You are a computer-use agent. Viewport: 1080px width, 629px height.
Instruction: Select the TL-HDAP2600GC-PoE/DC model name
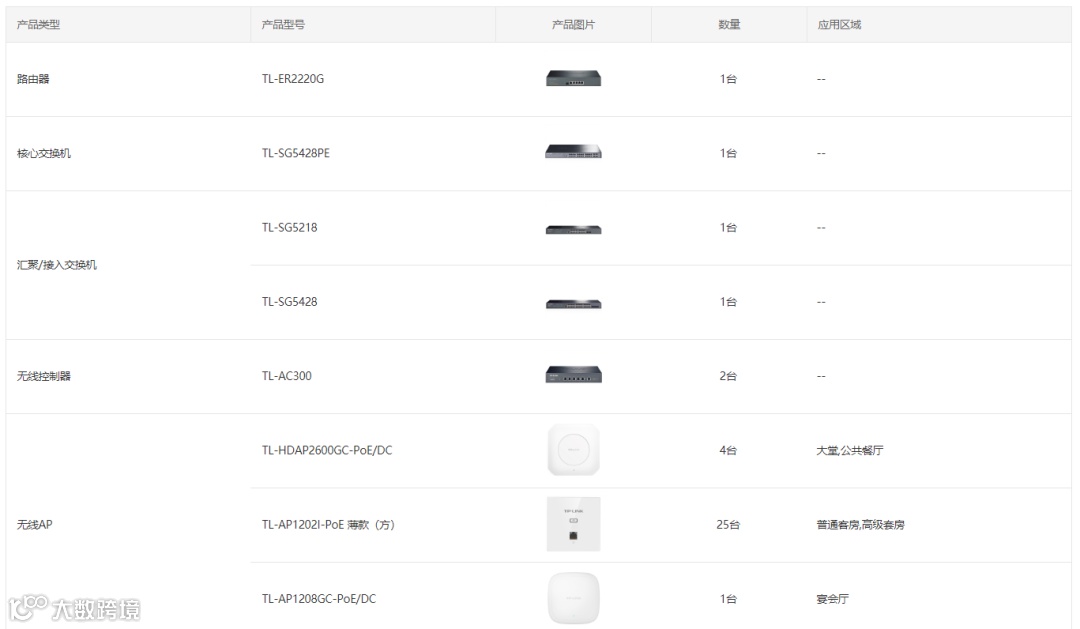(327, 451)
